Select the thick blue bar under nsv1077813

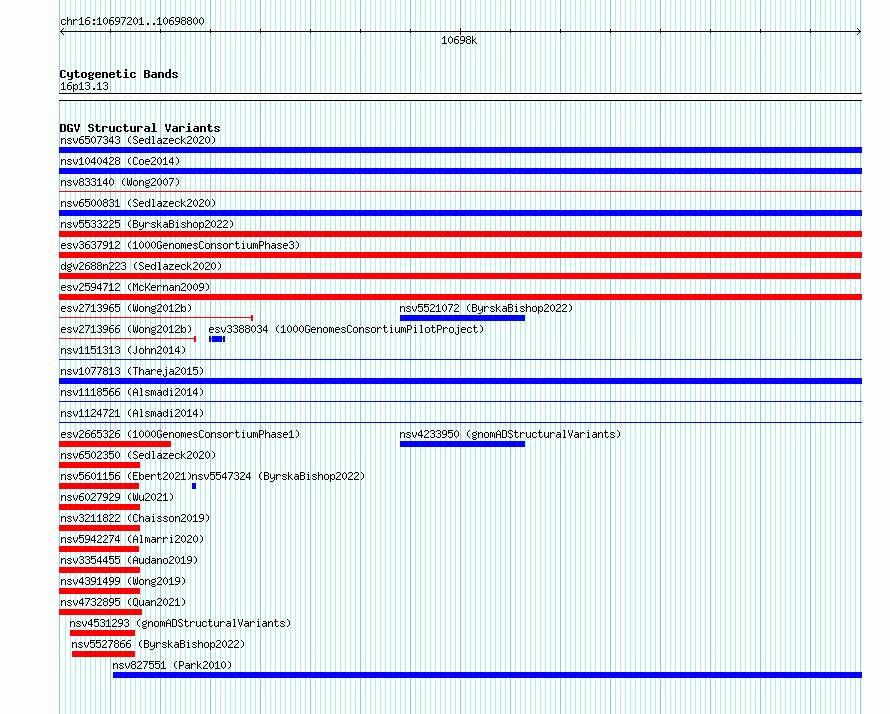point(460,381)
